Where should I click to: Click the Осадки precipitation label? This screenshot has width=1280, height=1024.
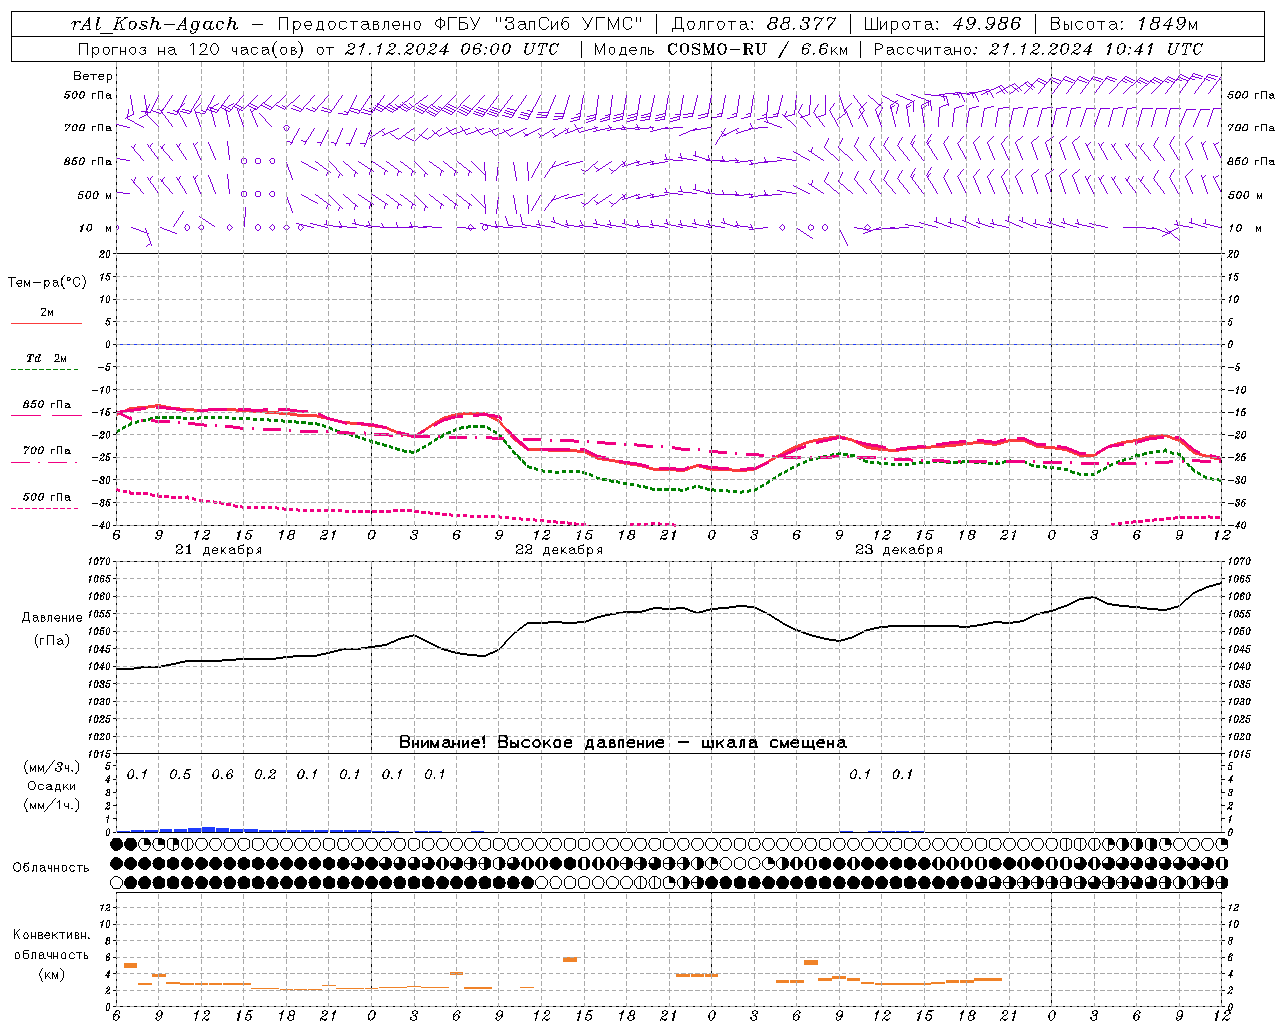pyautogui.click(x=52, y=787)
